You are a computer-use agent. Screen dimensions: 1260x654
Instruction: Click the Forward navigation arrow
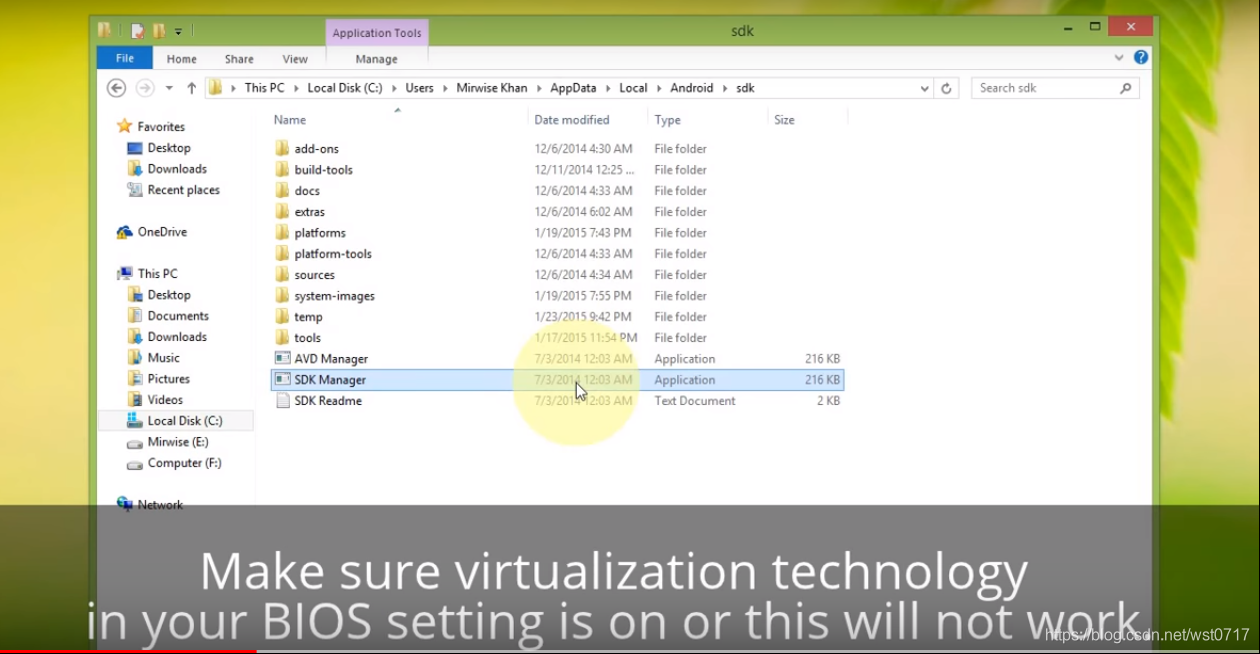(x=145, y=88)
